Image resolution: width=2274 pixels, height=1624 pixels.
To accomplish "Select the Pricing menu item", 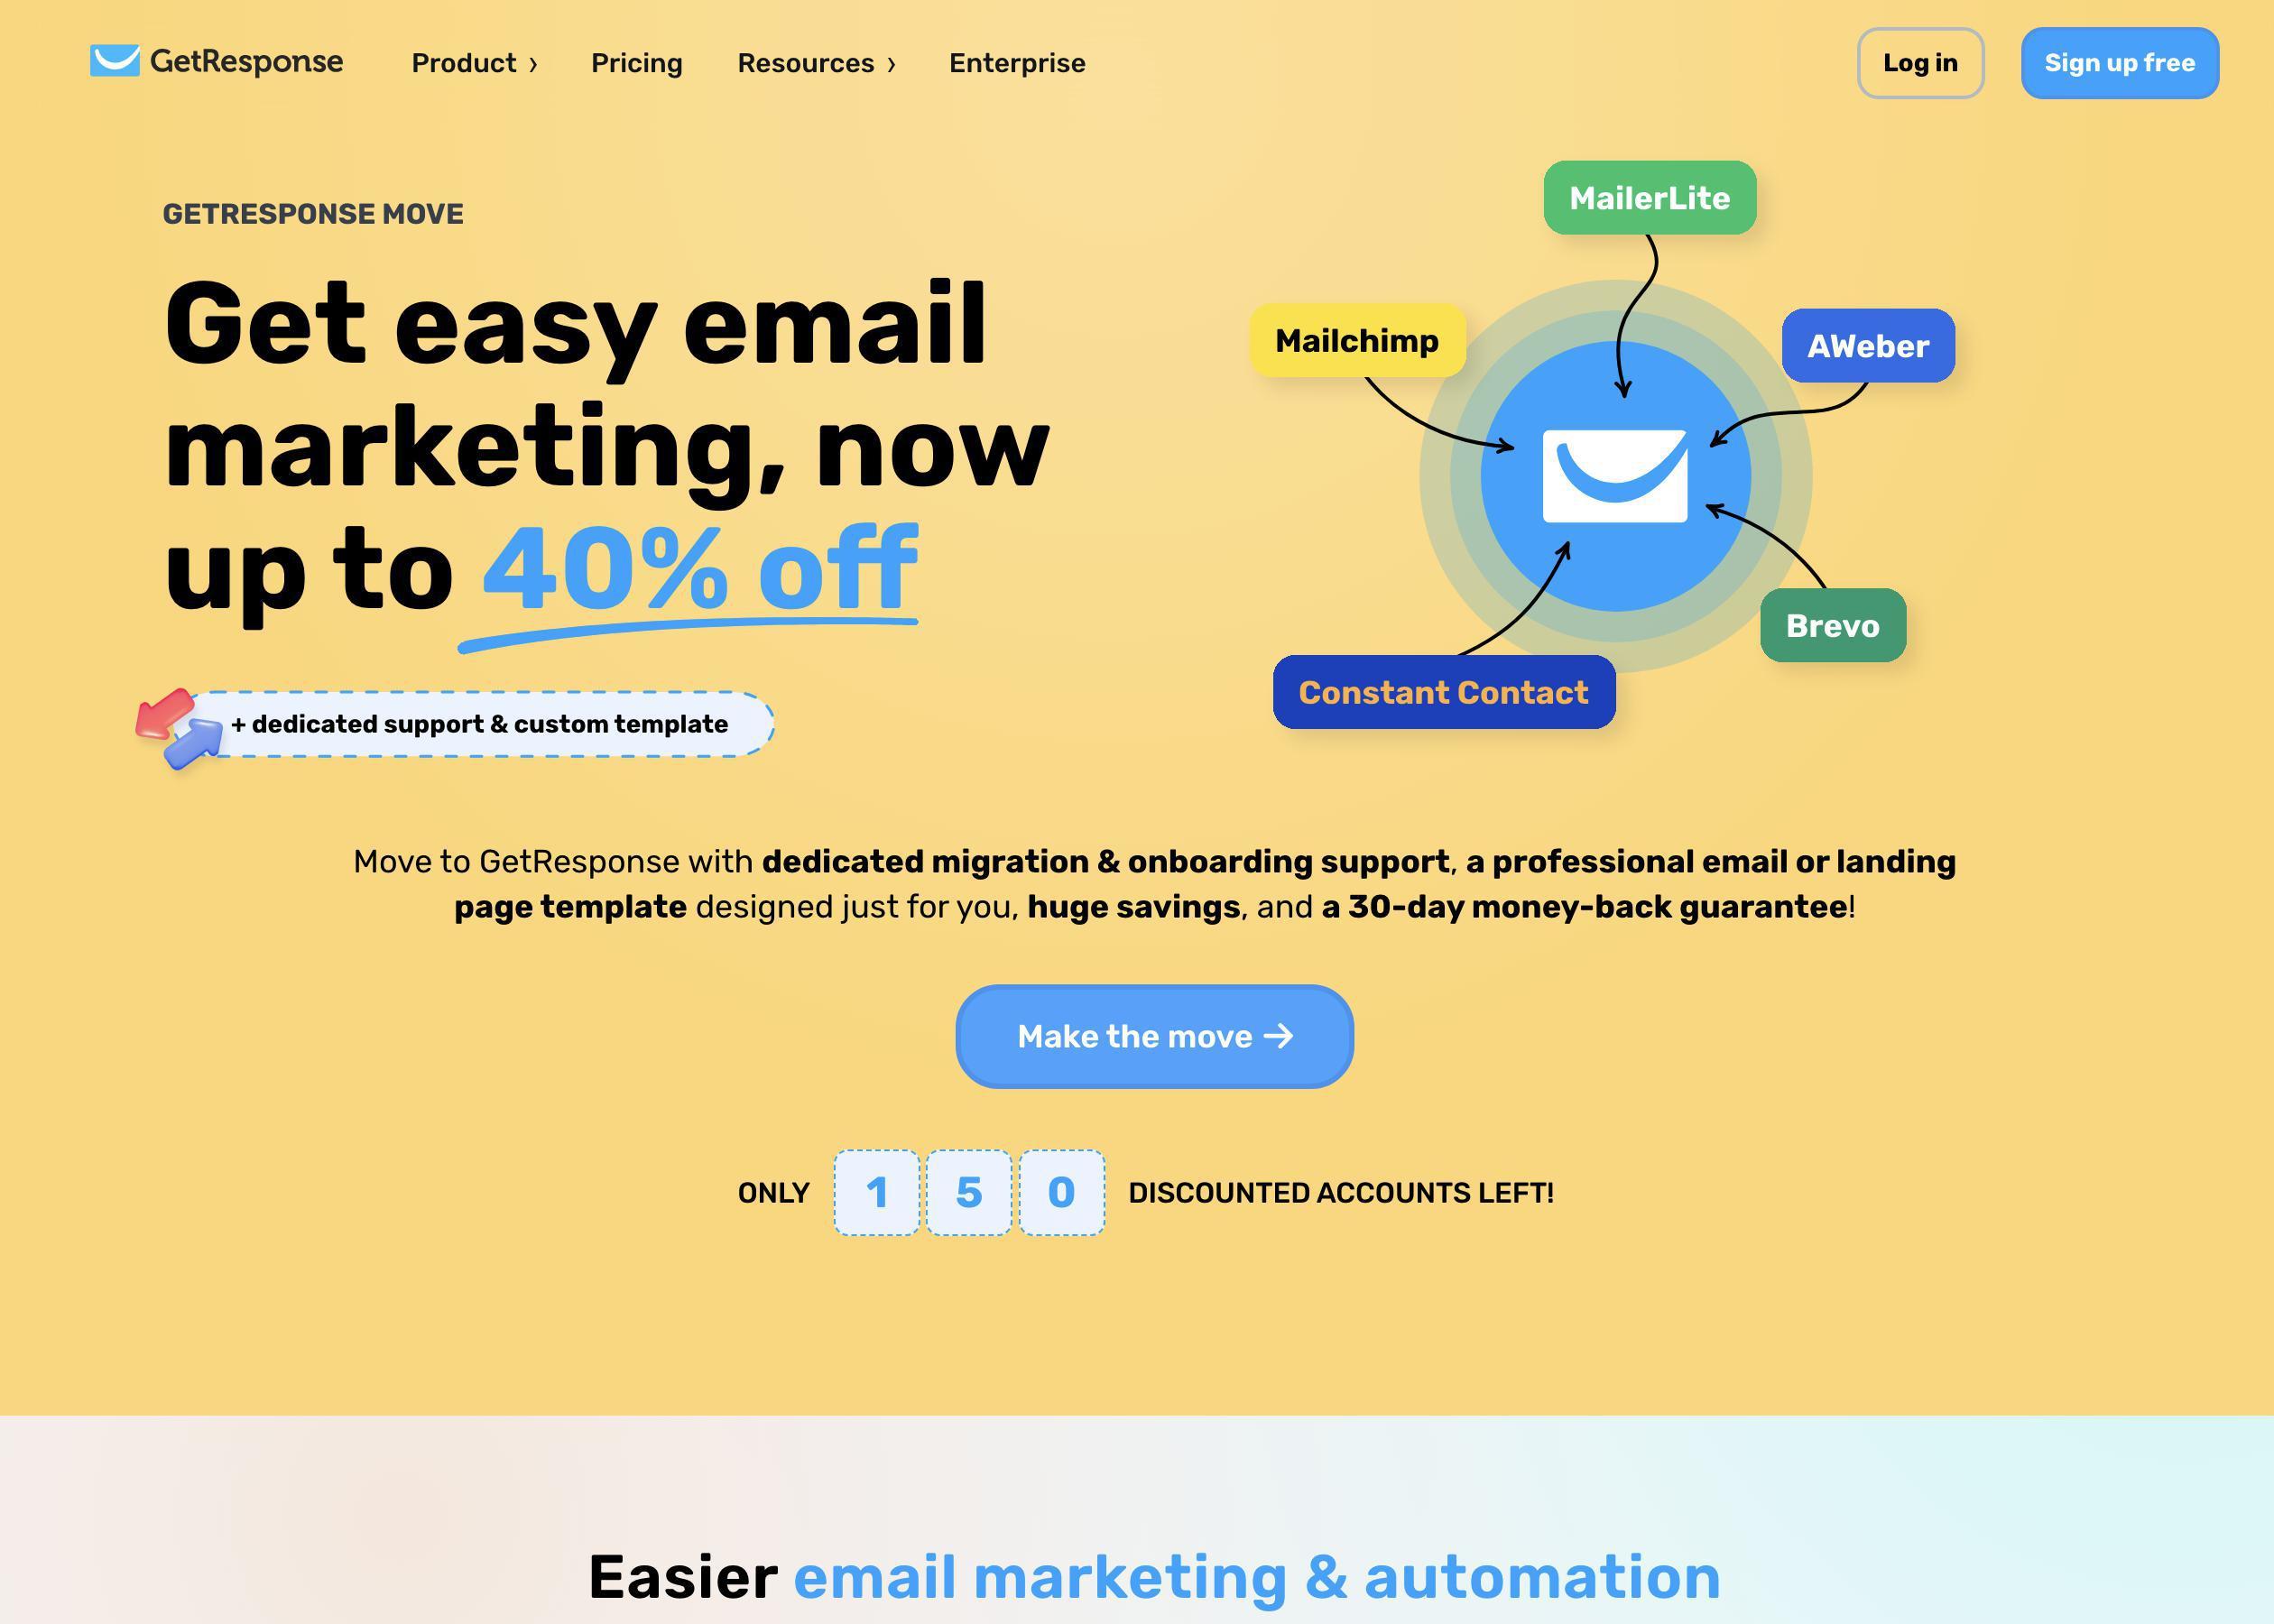I will 638,61.
